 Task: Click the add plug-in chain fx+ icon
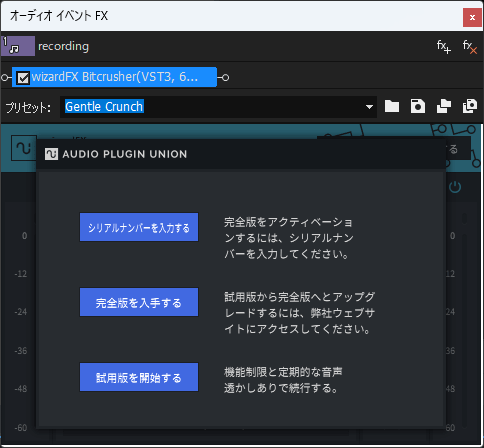444,47
